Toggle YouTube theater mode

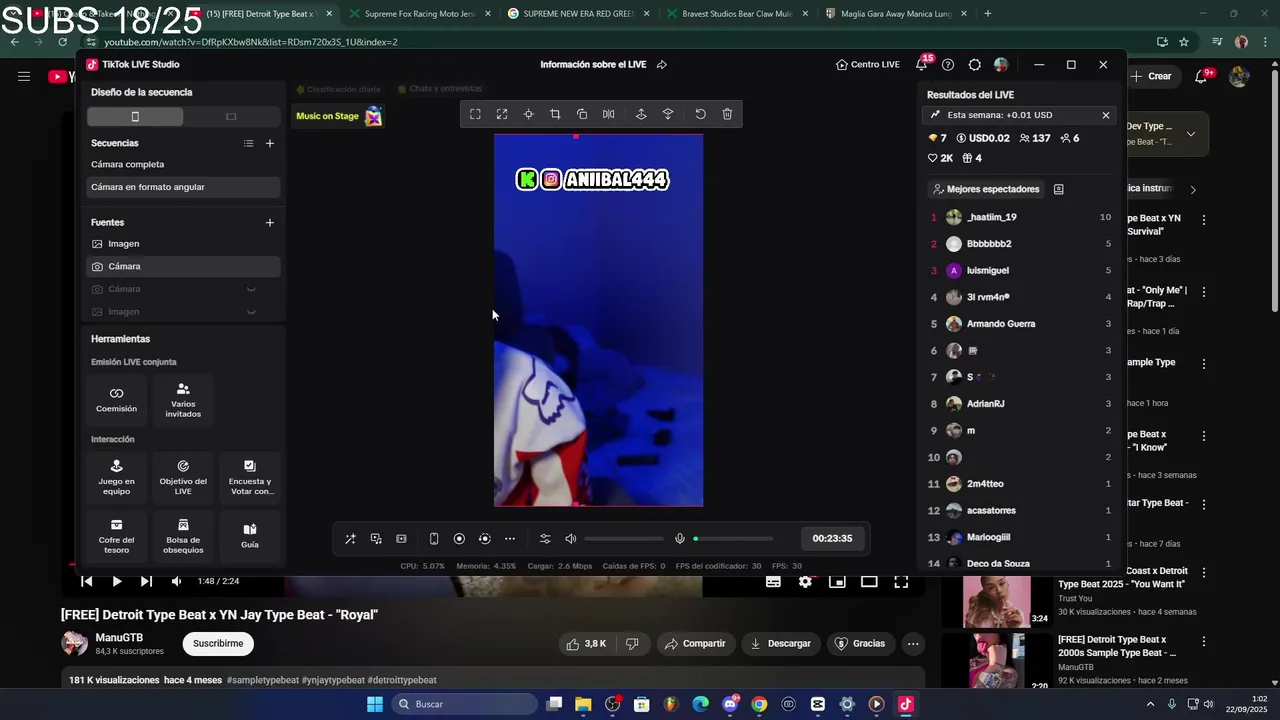pyautogui.click(x=869, y=581)
